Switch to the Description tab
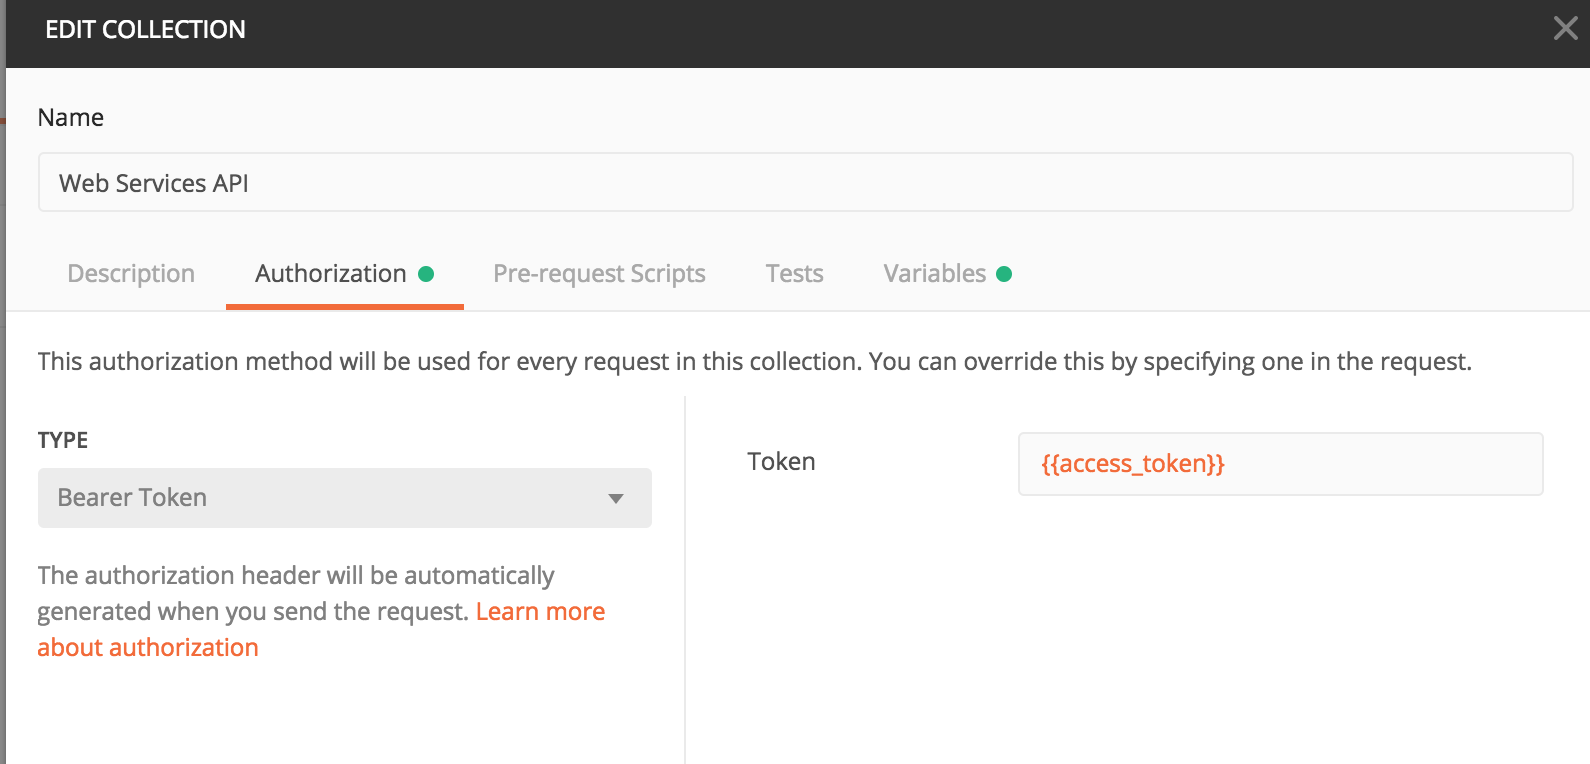The image size is (1590, 764). [x=131, y=274]
